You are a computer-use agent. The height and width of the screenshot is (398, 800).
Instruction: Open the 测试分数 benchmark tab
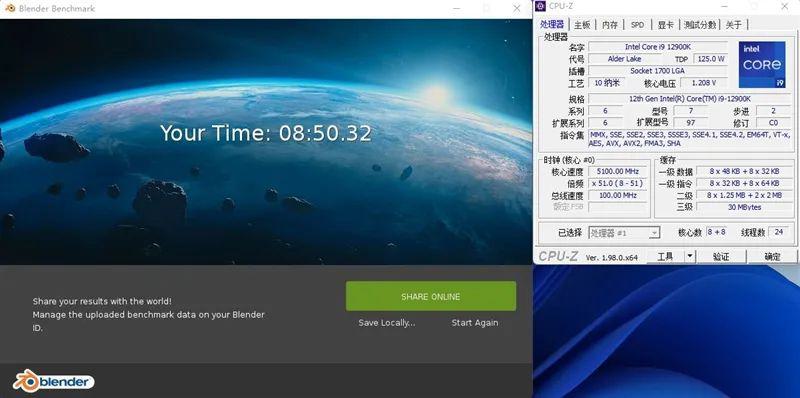click(700, 24)
